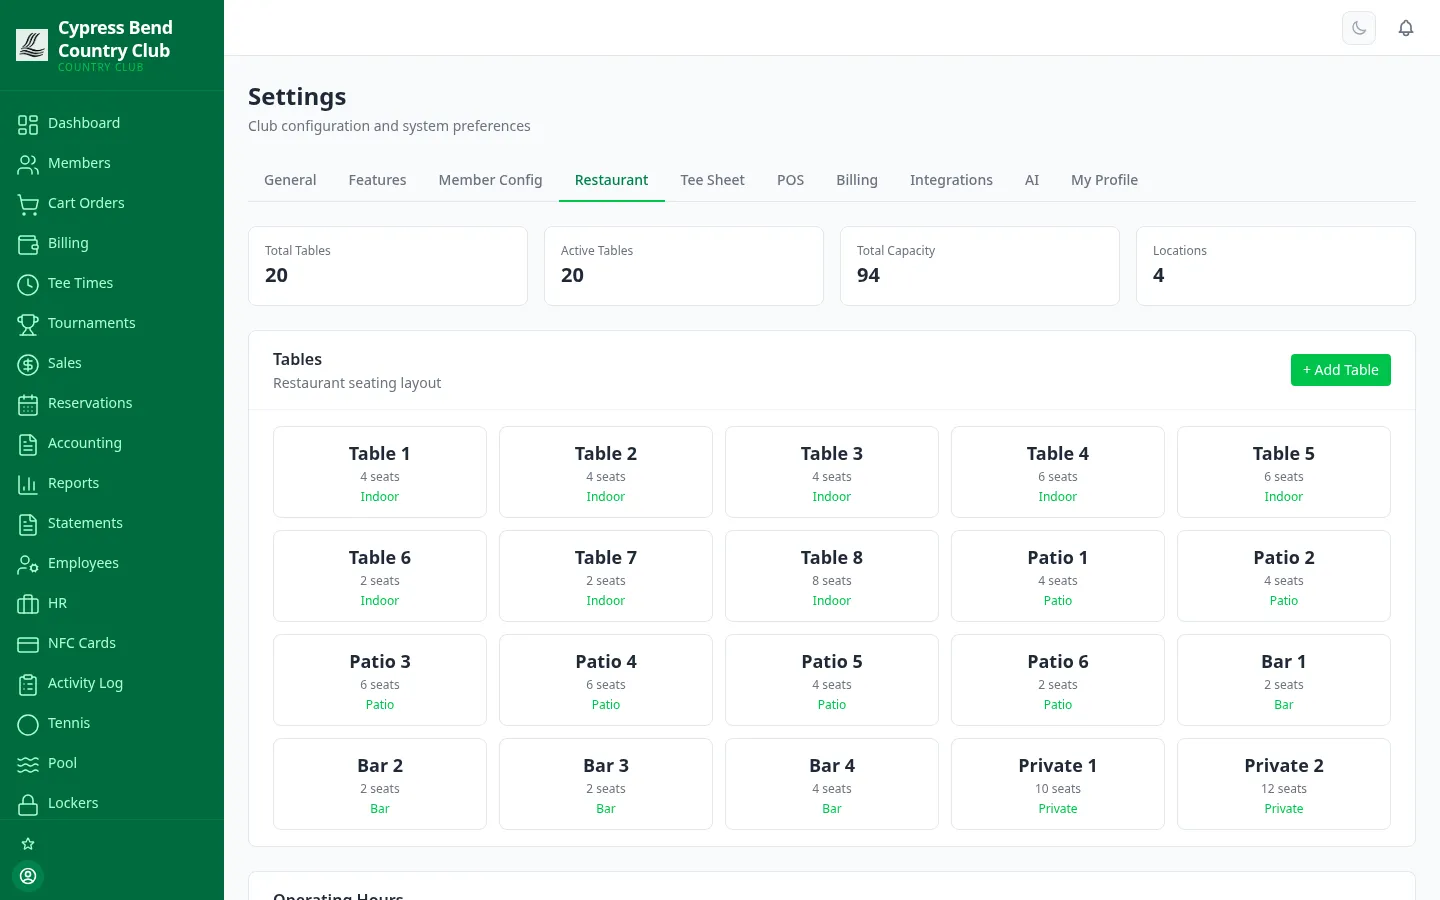Select the Table 6 card

[380, 576]
